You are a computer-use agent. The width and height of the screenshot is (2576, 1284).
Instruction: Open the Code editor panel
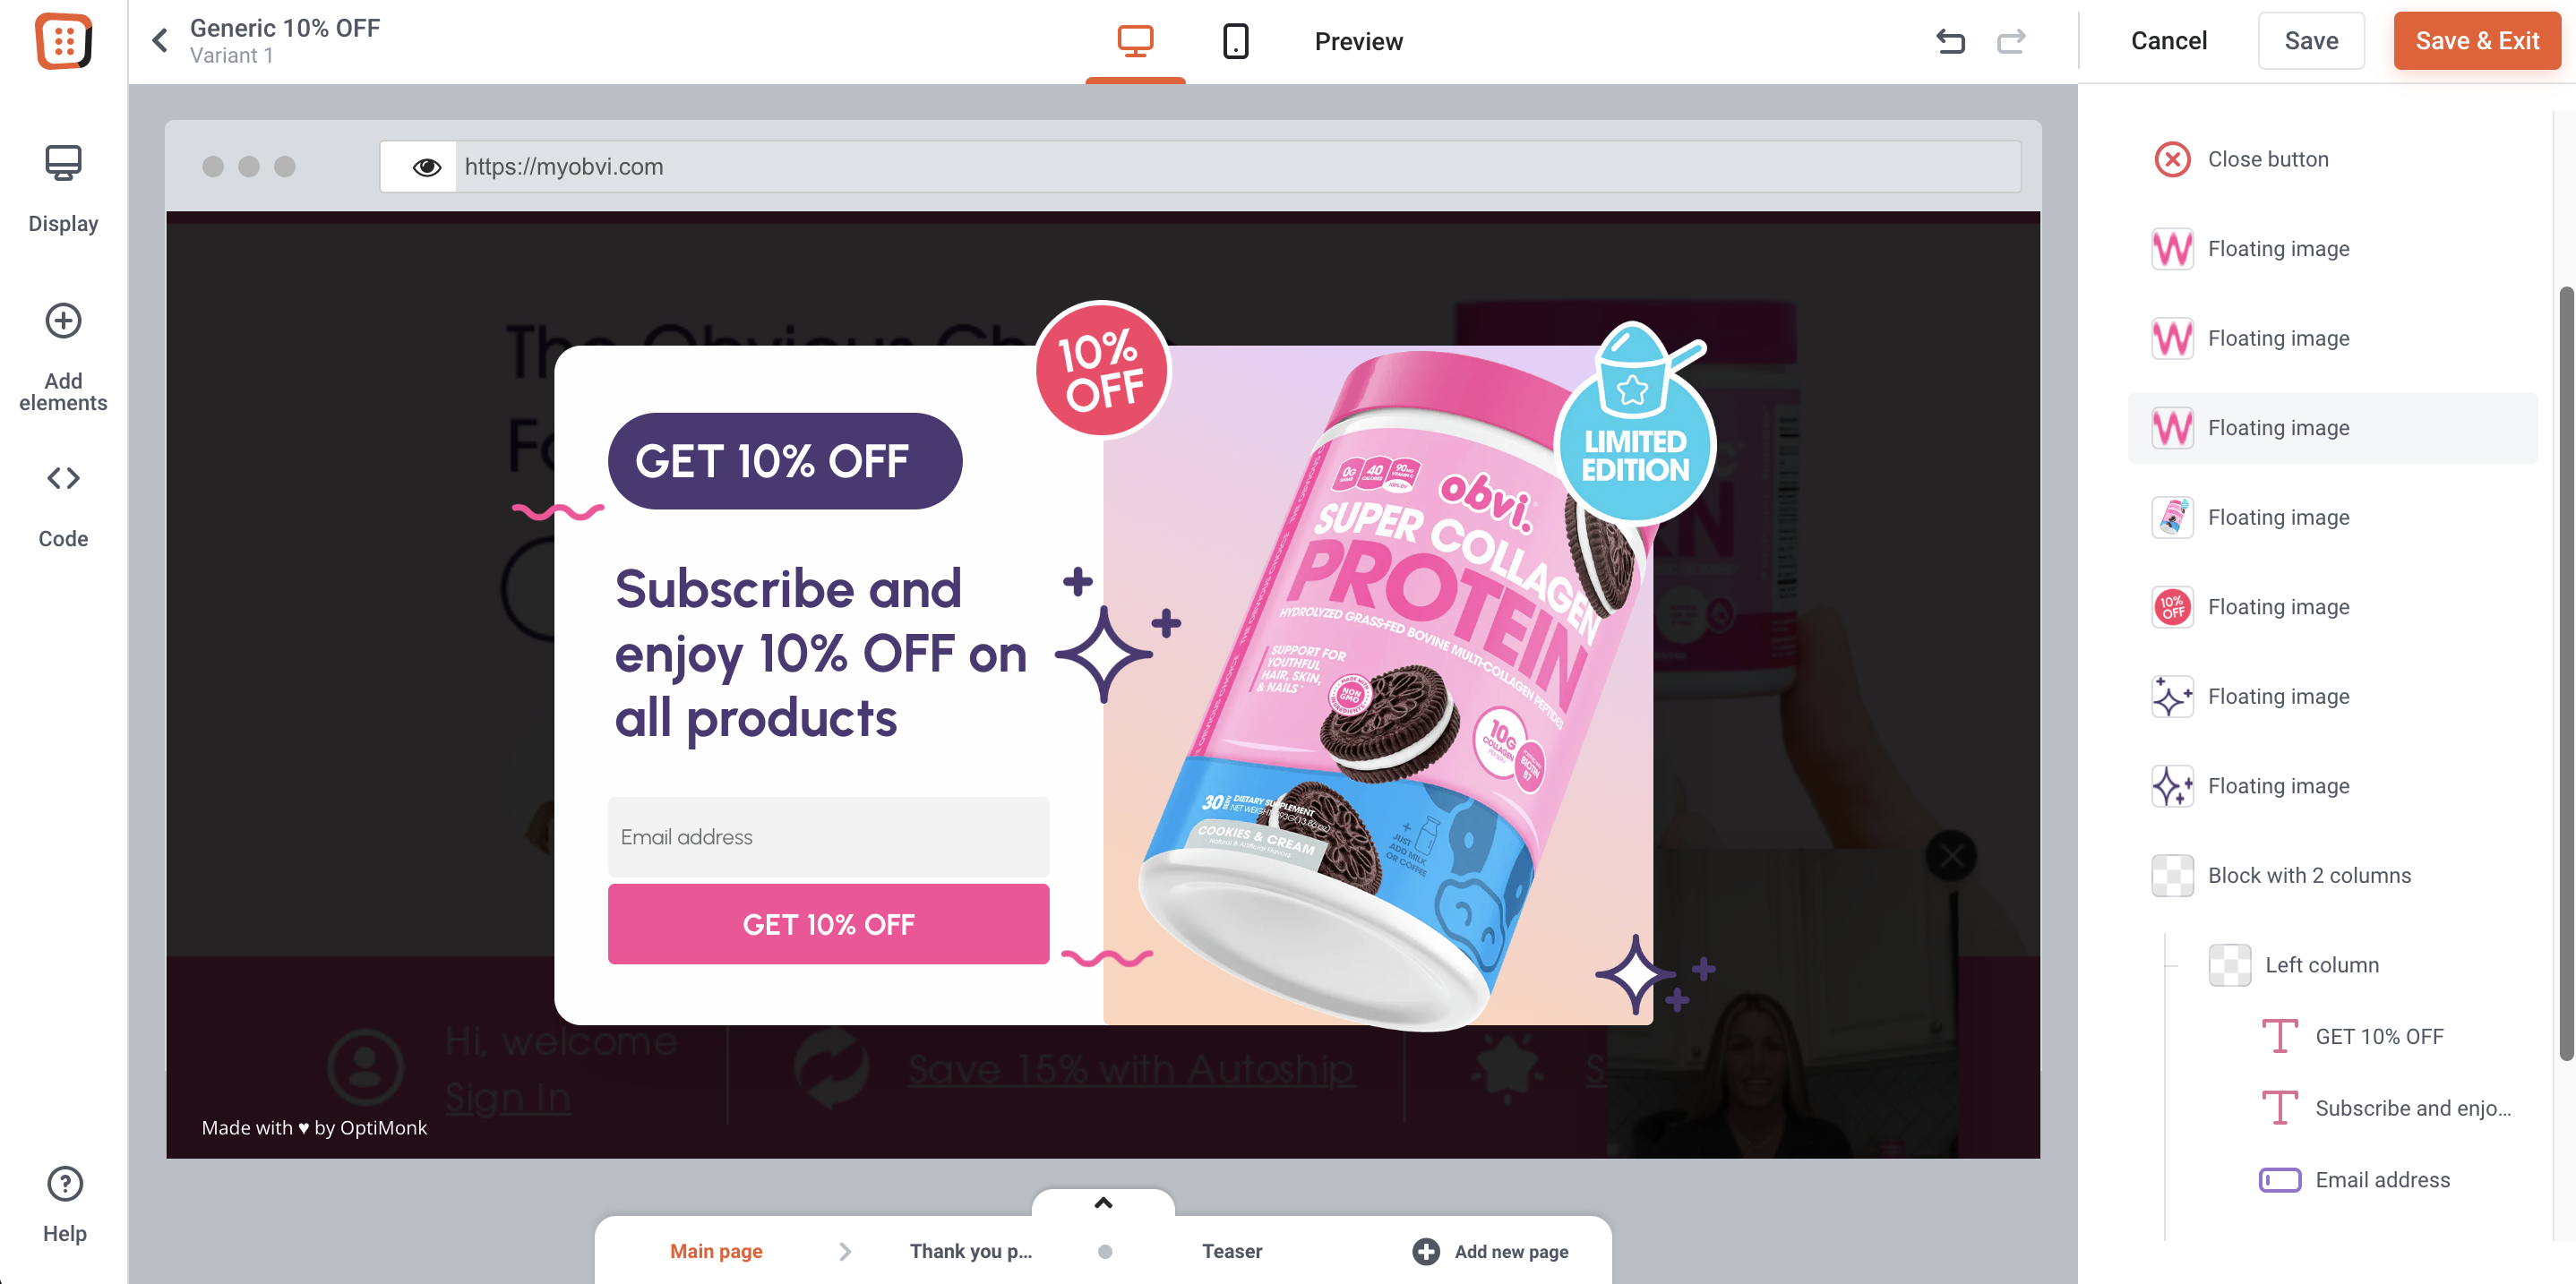coord(63,505)
